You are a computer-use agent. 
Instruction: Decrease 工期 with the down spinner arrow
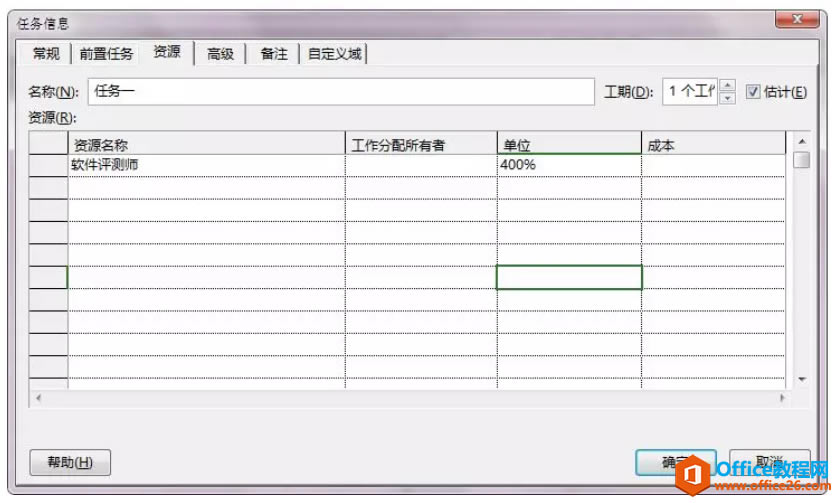pos(727,98)
